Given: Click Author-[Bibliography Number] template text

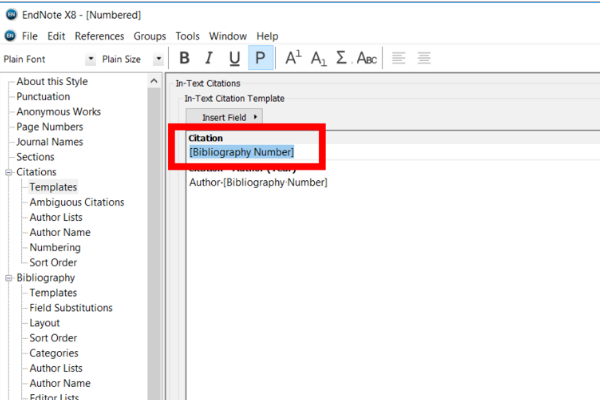Looking at the screenshot, I should [258, 182].
